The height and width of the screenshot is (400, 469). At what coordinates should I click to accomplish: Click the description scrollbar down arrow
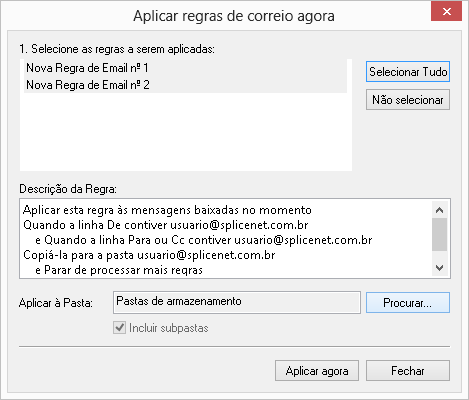(x=439, y=268)
